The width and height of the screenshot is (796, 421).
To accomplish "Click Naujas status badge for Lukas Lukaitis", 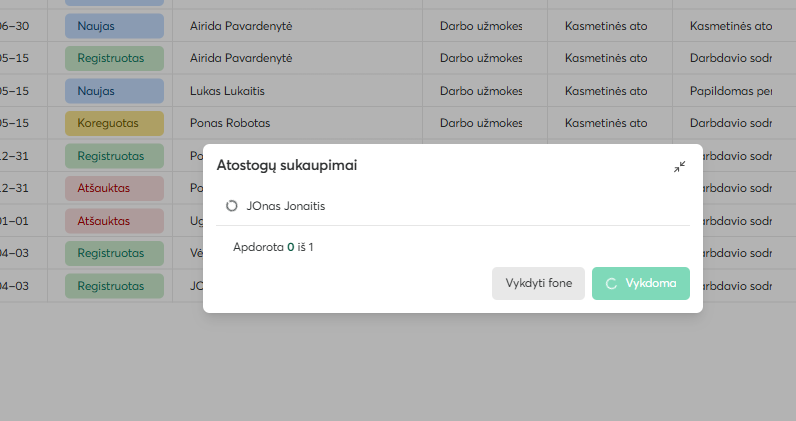I will (114, 91).
